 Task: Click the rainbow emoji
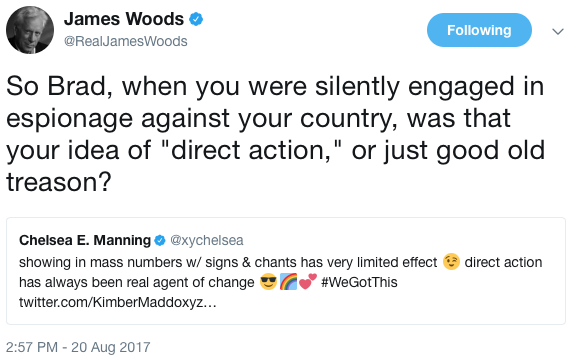pos(288,282)
